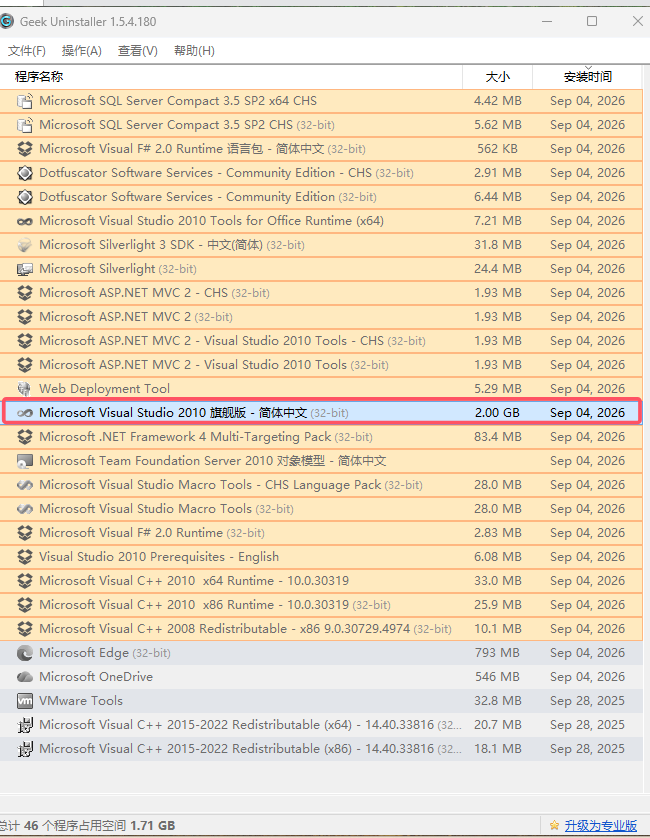Open the 操作(A) menu
Viewport: 650px width, 838px height.
pyautogui.click(x=81, y=51)
